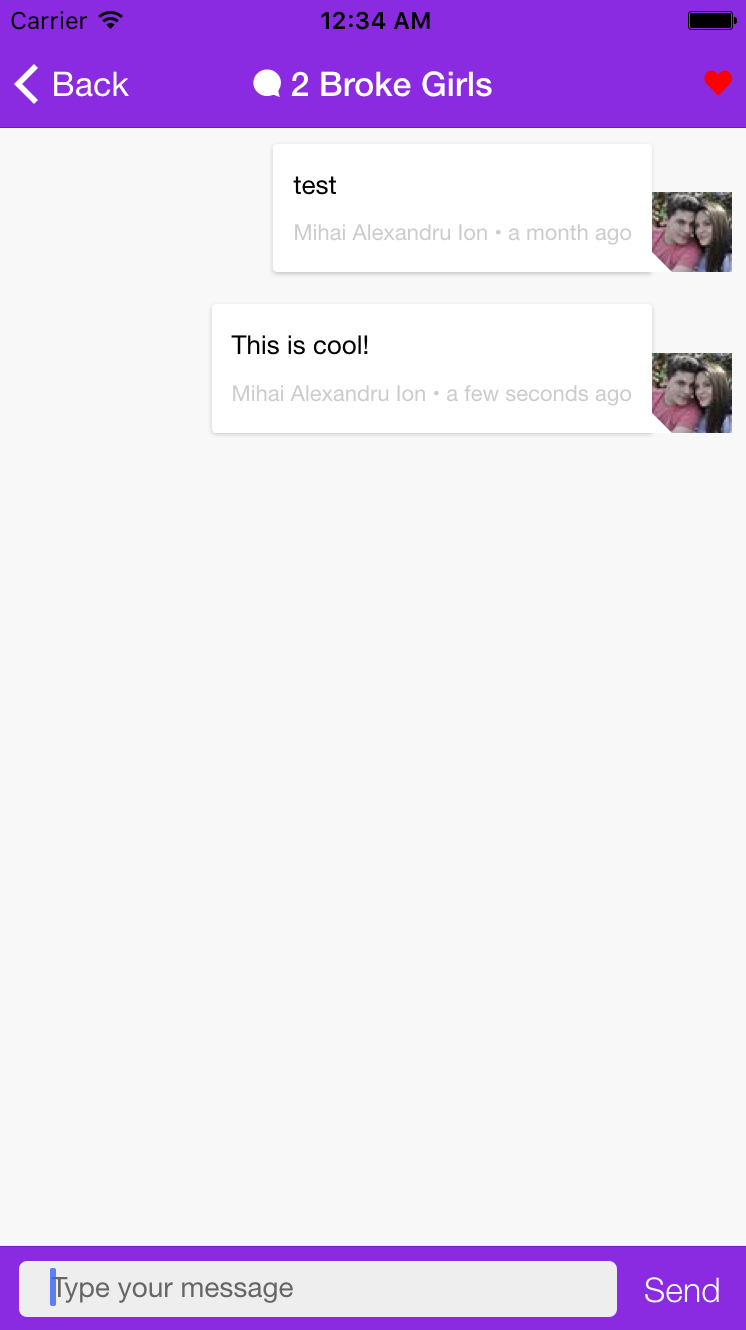The image size is (746, 1330).
Task: Click 'a month ago' timestamp
Action: [x=570, y=233]
